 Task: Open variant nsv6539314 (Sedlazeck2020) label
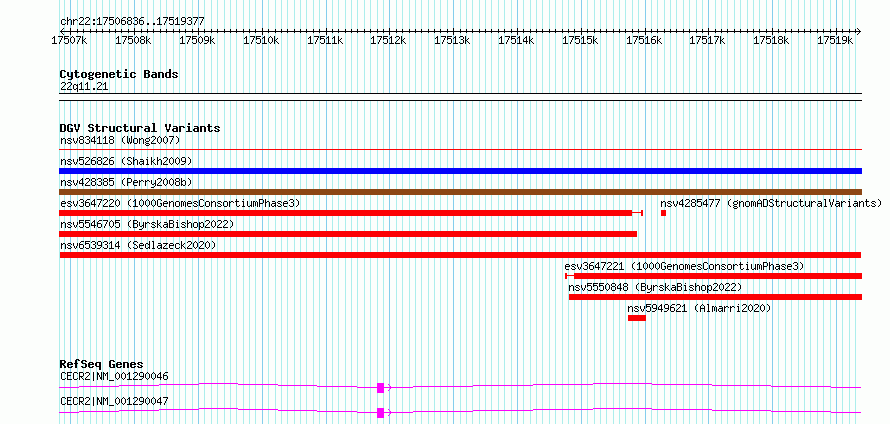tap(138, 245)
